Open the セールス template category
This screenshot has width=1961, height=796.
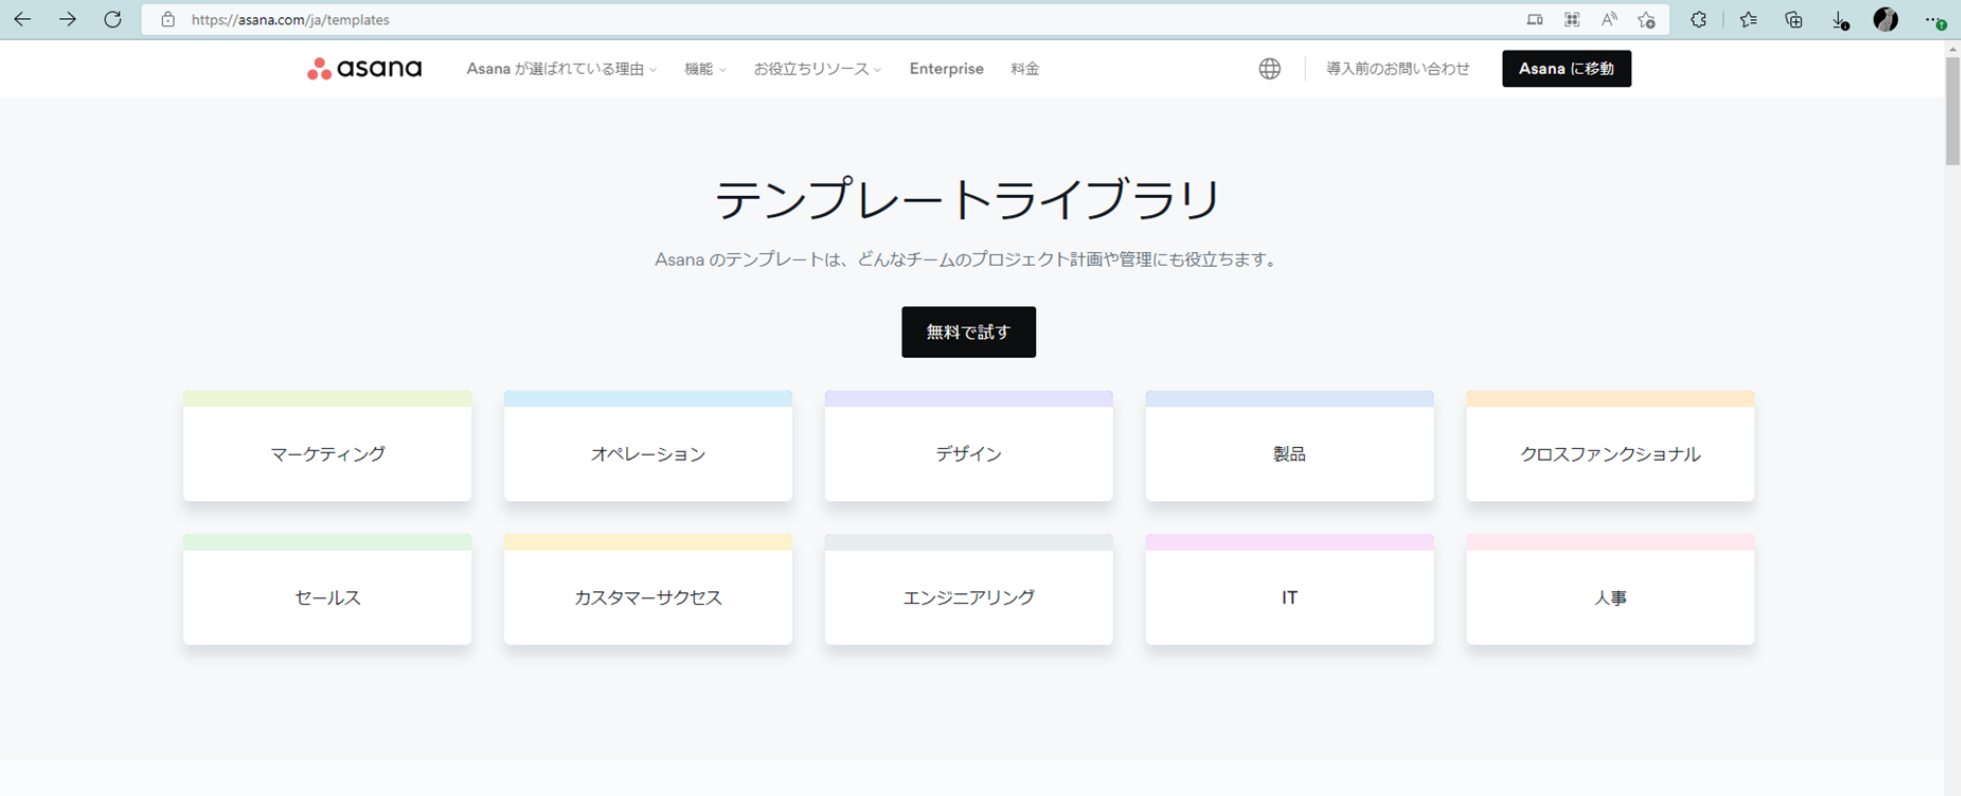tap(327, 589)
